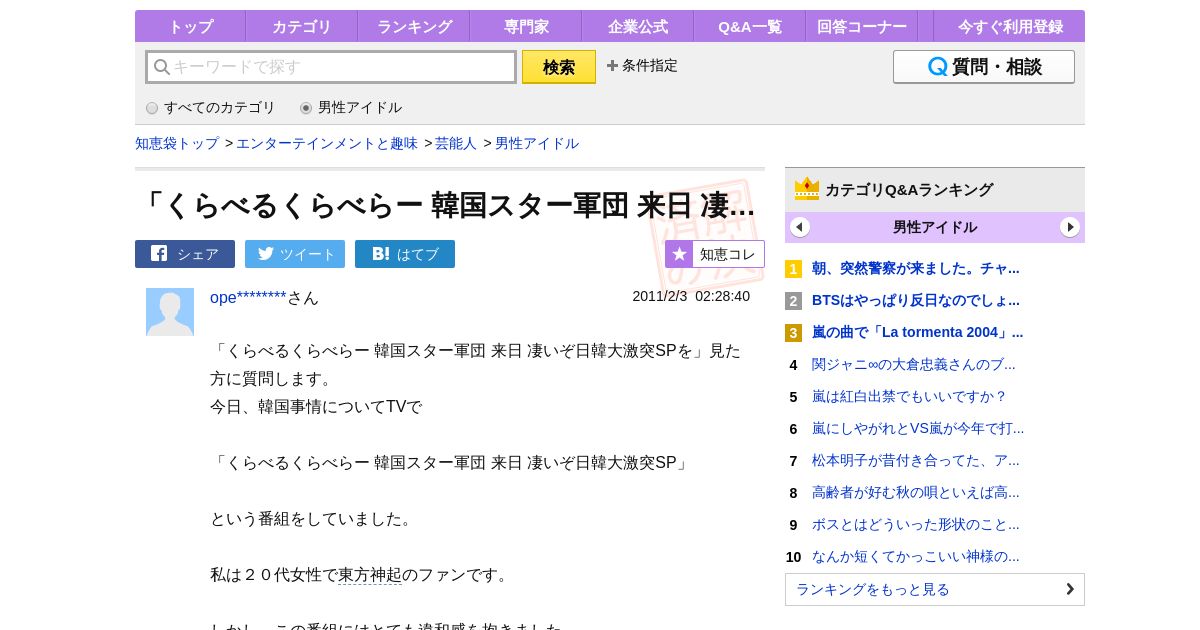The width and height of the screenshot is (1200, 630).
Task: Open the ランキング navigation tab
Action: pos(414,27)
